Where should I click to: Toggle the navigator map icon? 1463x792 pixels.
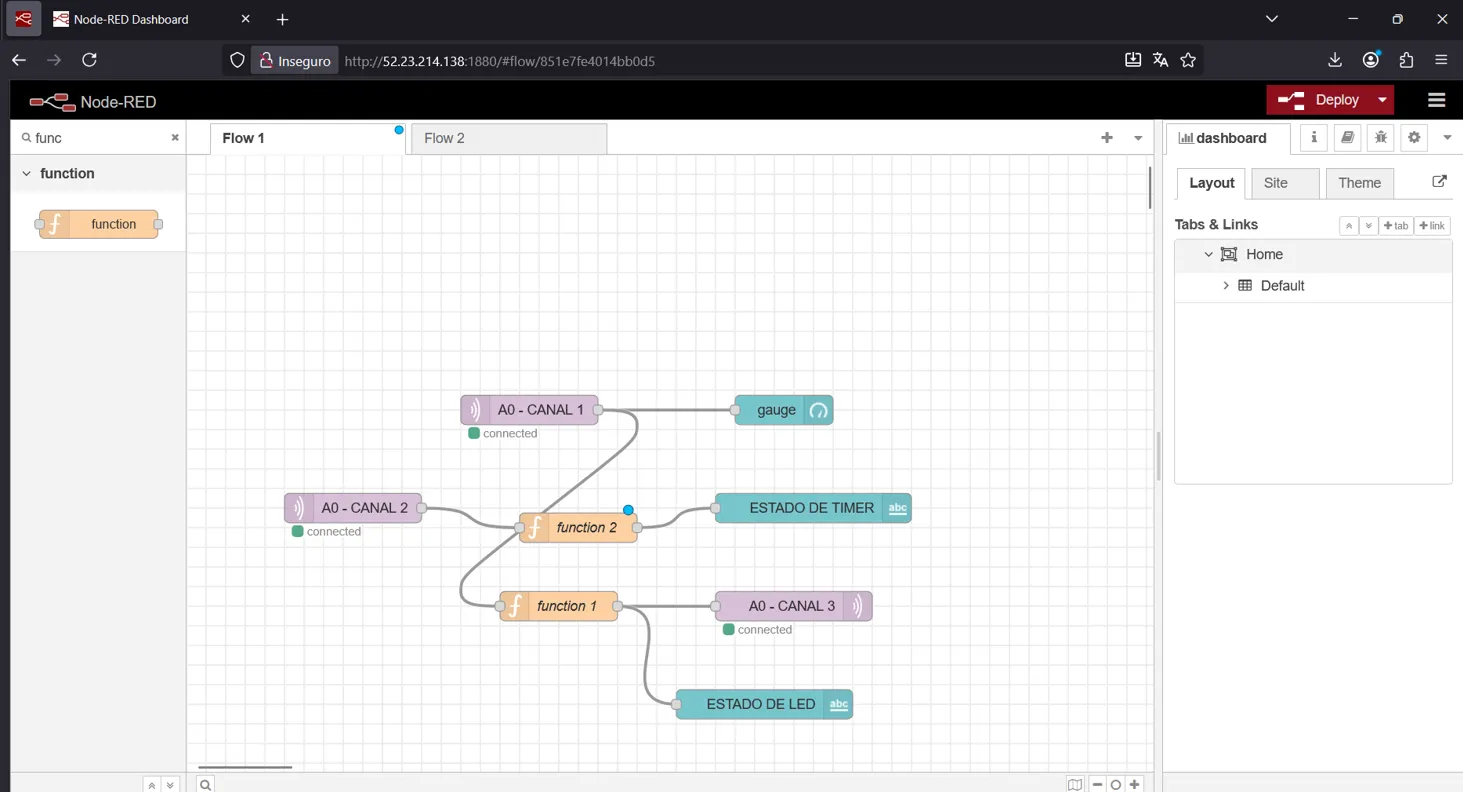(x=1075, y=785)
